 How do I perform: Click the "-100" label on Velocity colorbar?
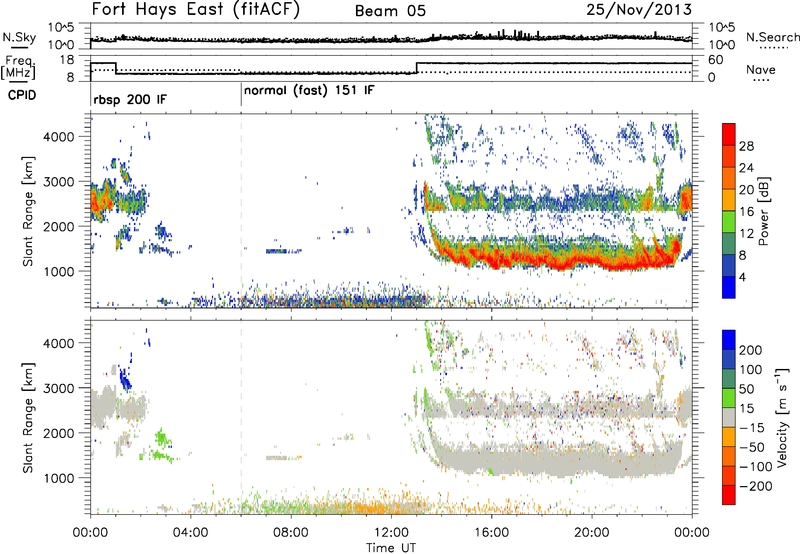(756, 467)
